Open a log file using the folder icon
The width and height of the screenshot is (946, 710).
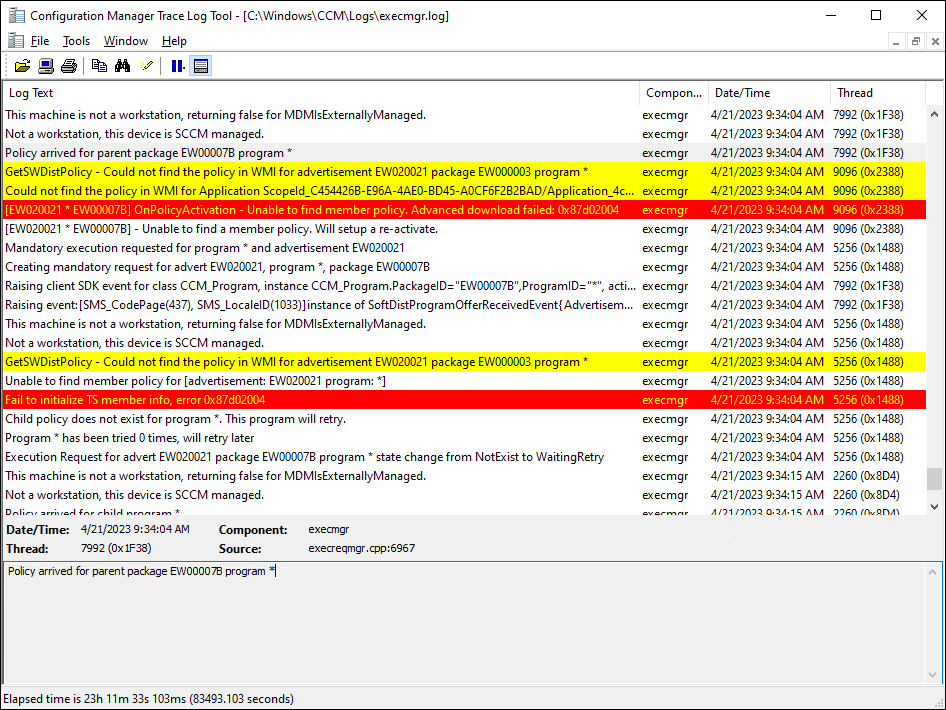(x=22, y=66)
